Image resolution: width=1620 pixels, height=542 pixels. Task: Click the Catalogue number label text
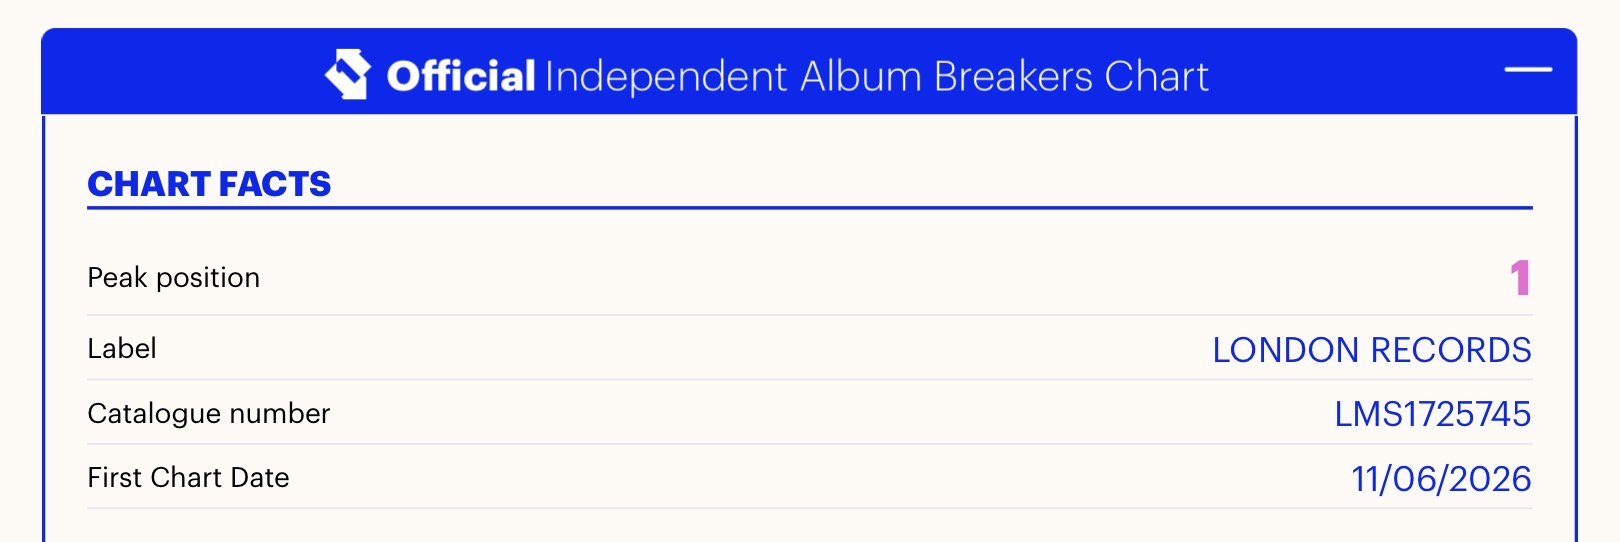(x=209, y=413)
